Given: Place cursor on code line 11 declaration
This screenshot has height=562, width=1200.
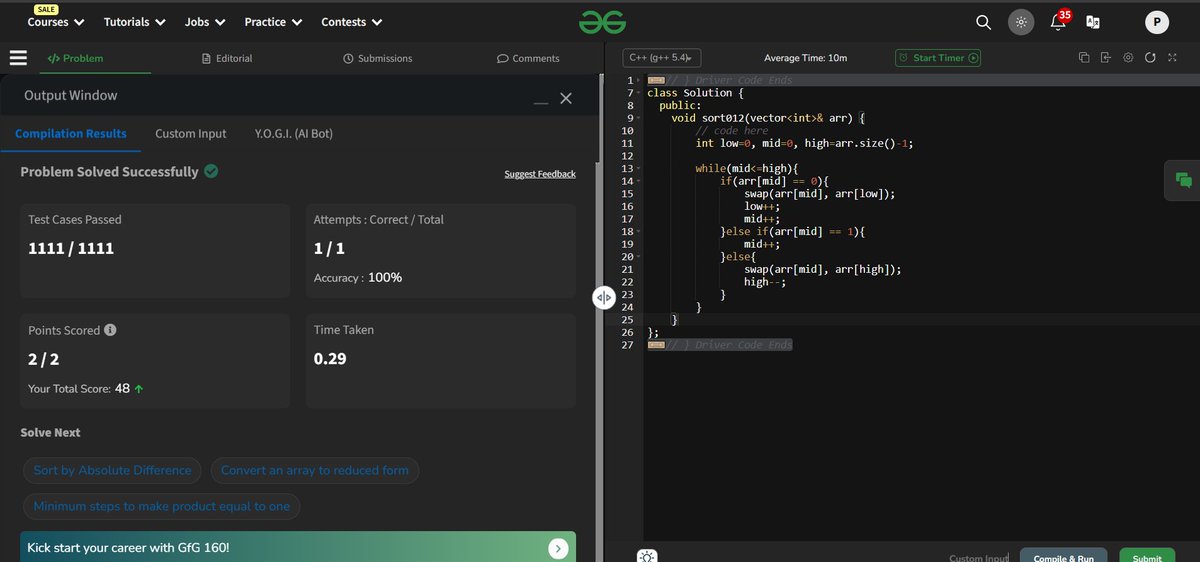Looking at the screenshot, I should [x=804, y=143].
